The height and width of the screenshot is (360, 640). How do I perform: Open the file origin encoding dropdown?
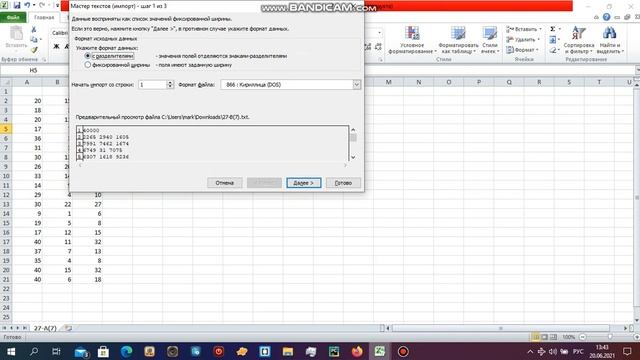pyautogui.click(x=356, y=84)
